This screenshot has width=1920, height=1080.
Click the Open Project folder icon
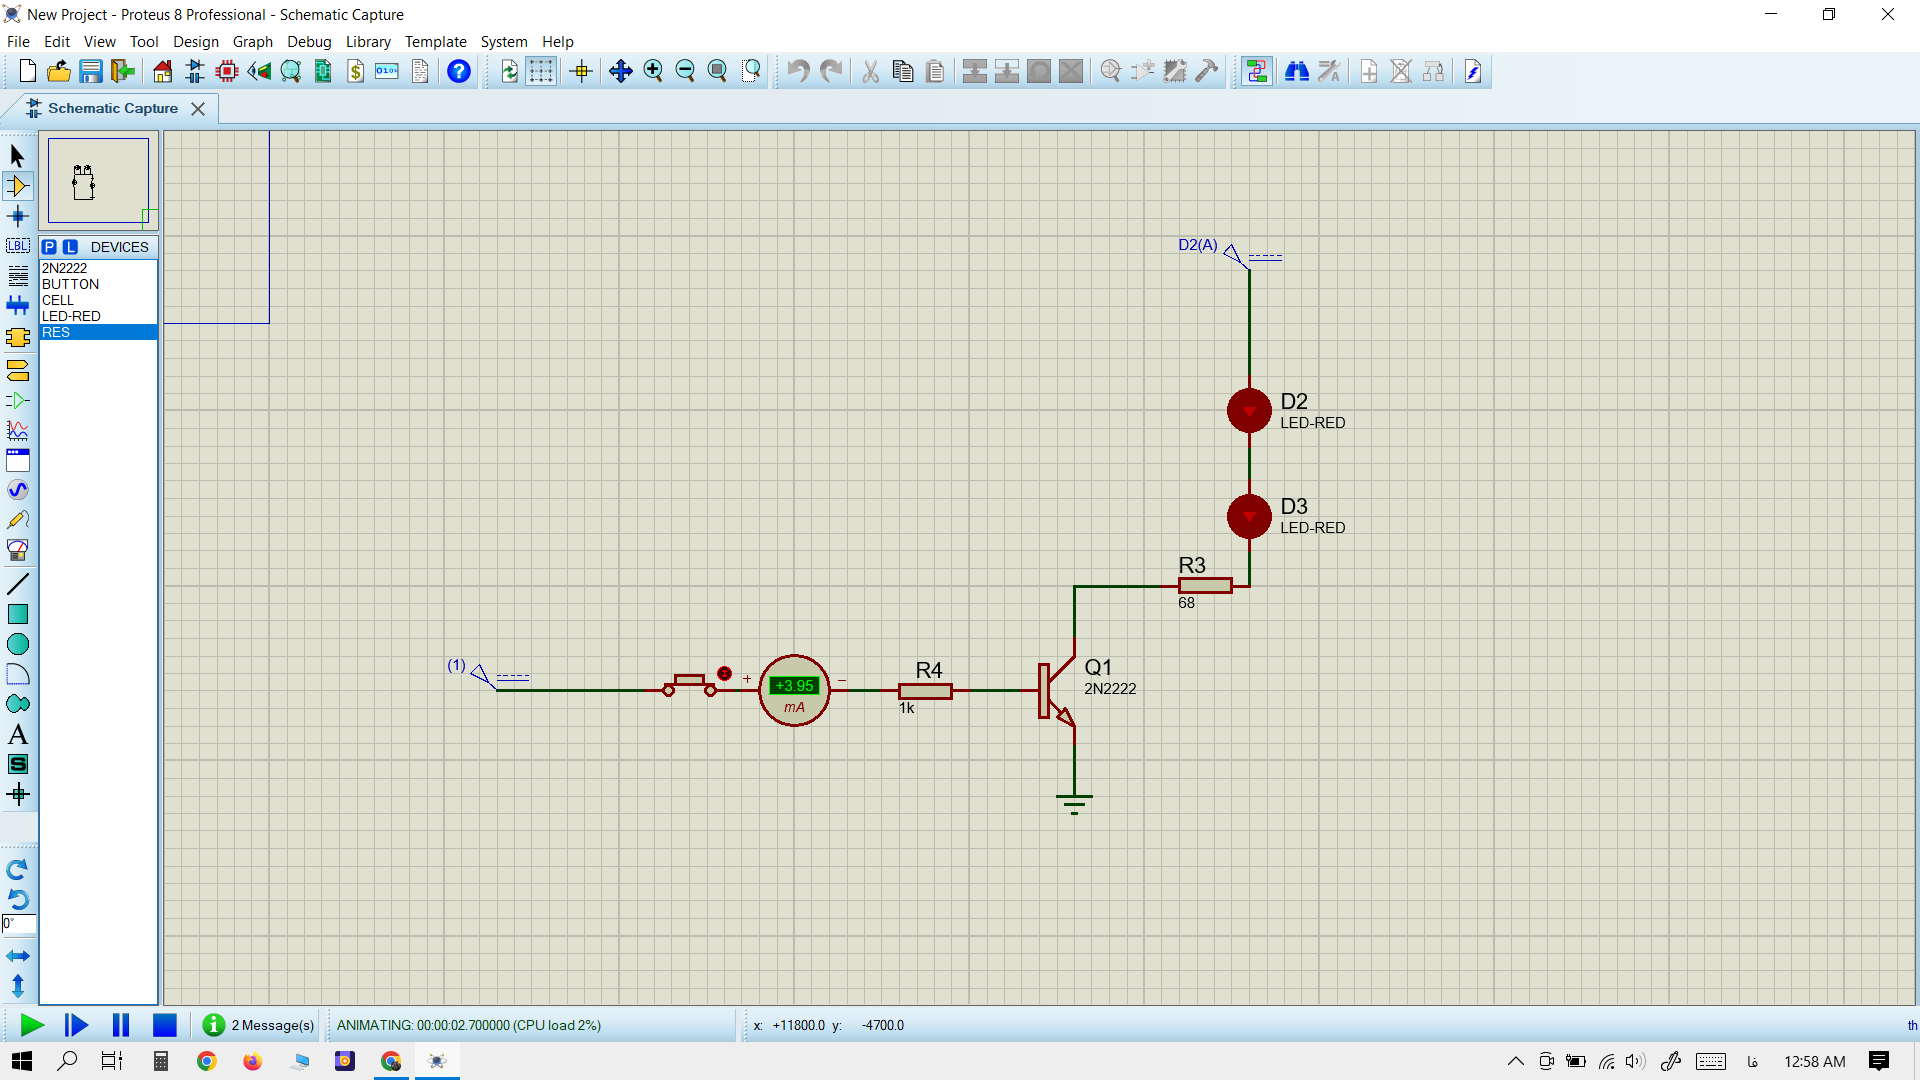59,71
